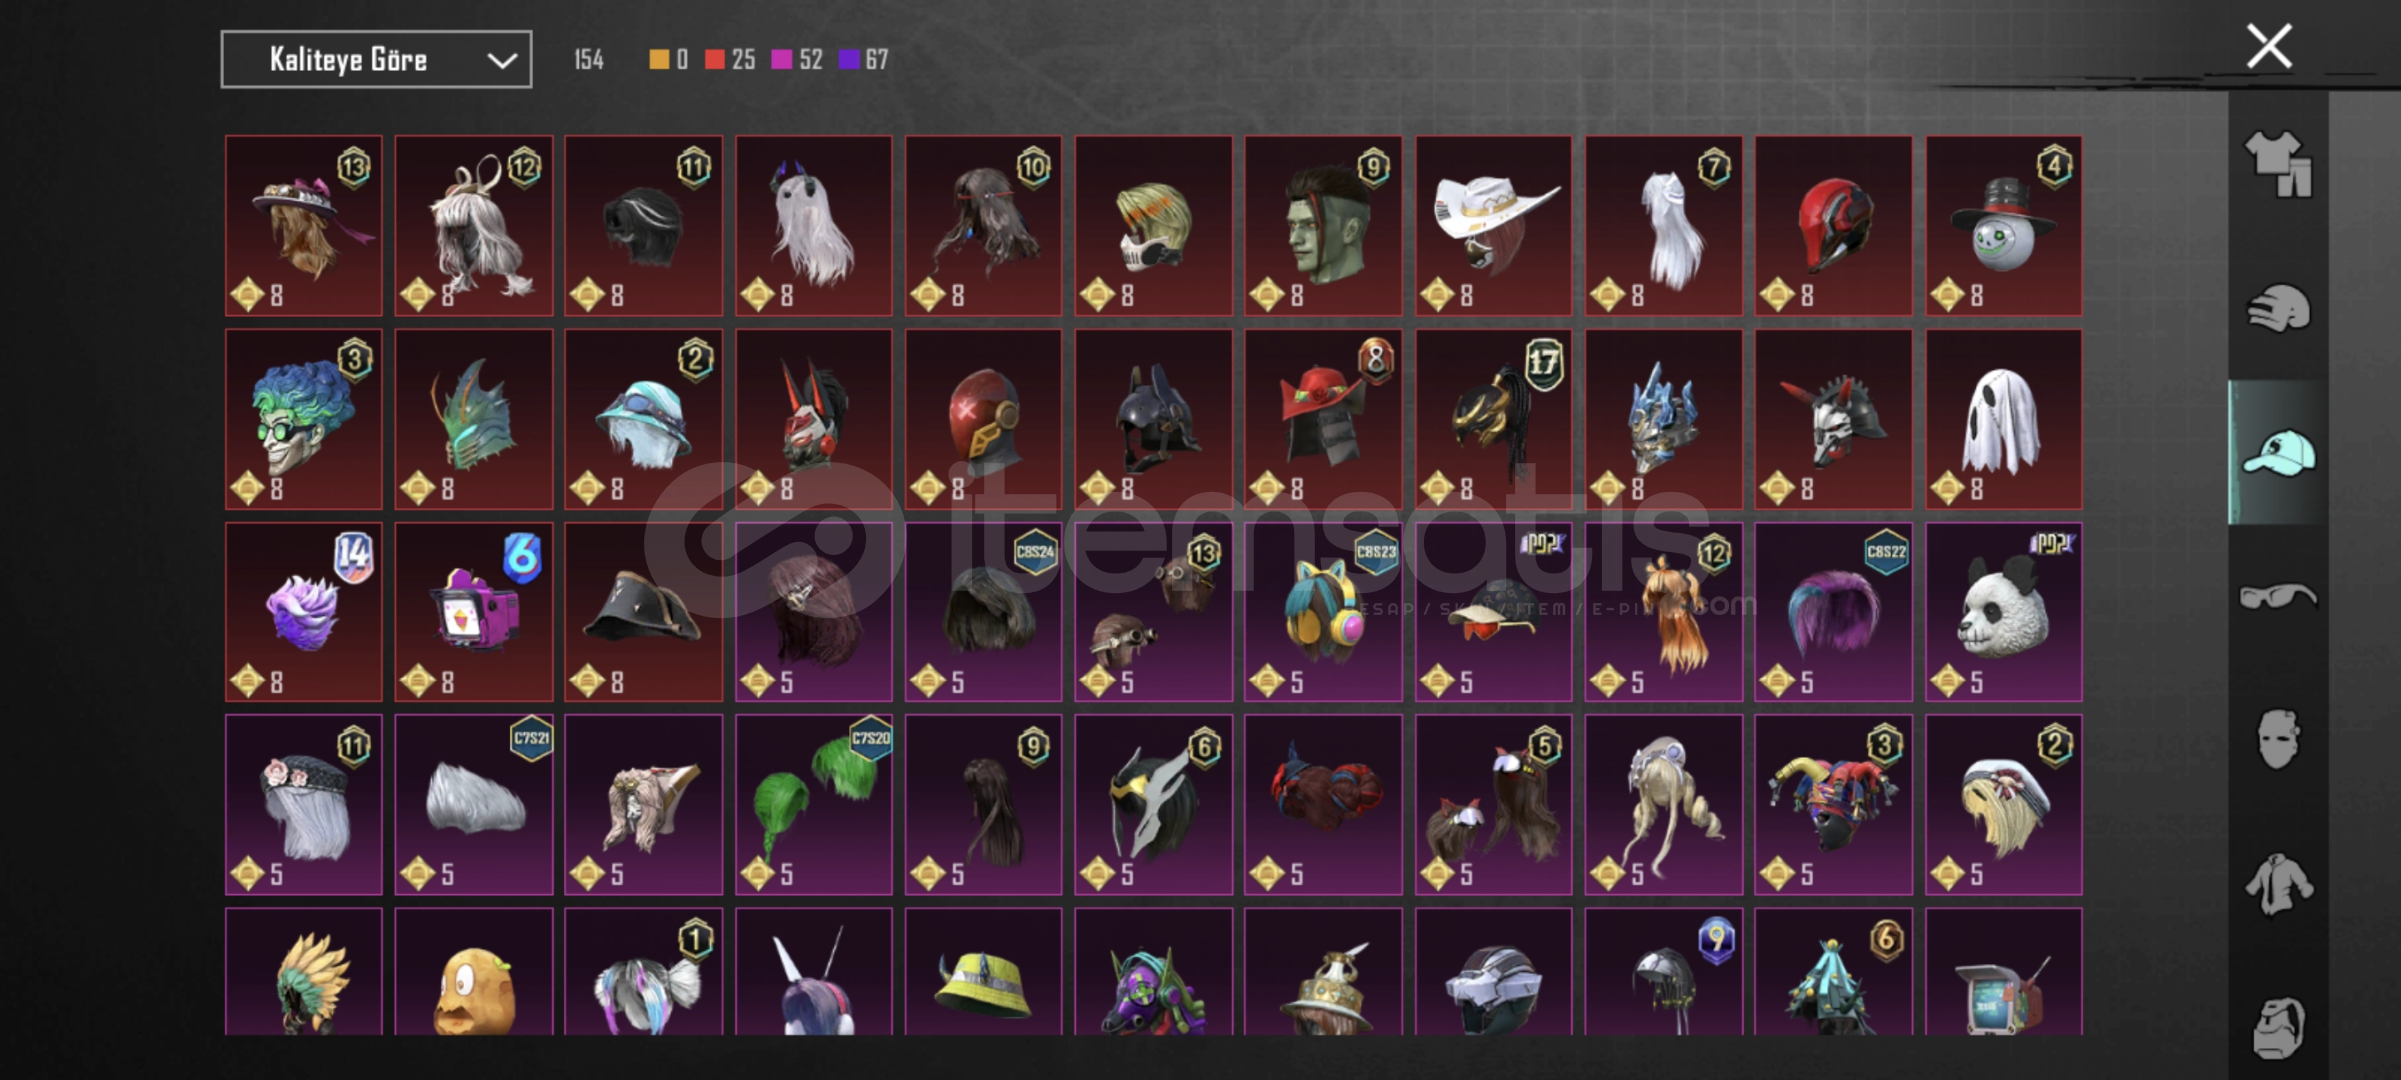Open the face mask category icon
The image size is (2401, 1080).
coord(2278,740)
